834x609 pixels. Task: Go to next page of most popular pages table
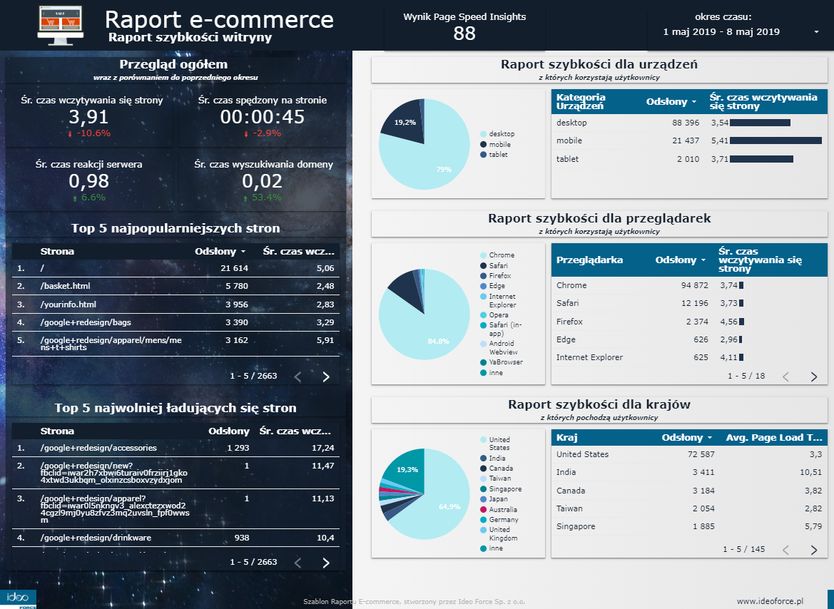pyautogui.click(x=326, y=377)
